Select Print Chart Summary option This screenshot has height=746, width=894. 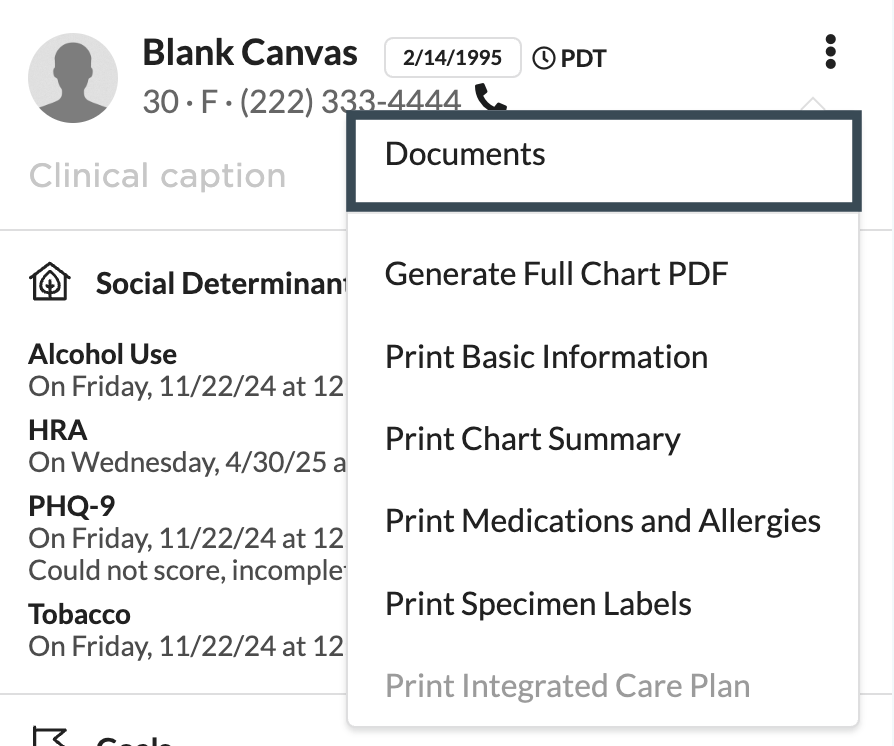[x=532, y=439]
